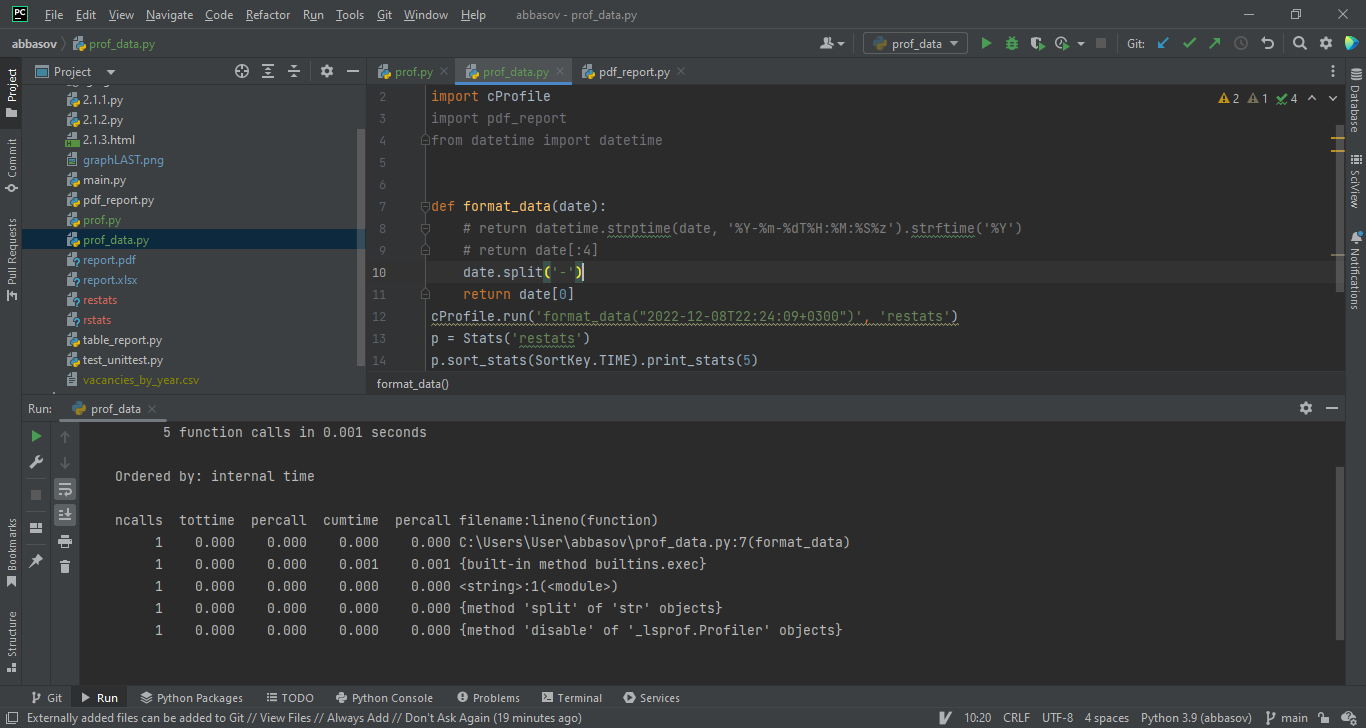Rerun prof_data in the Run panel
This screenshot has height=728, width=1366.
click(x=36, y=435)
